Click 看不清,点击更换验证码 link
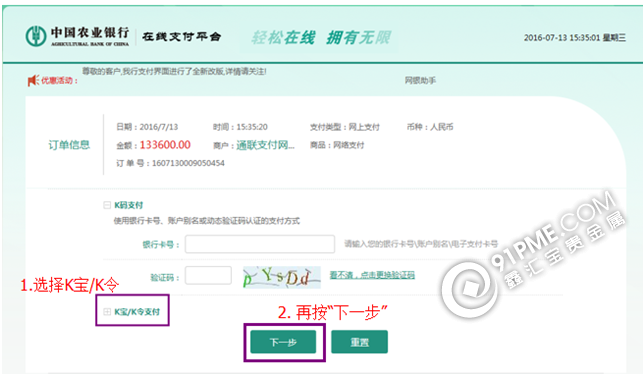This screenshot has height=374, width=643. point(372,275)
